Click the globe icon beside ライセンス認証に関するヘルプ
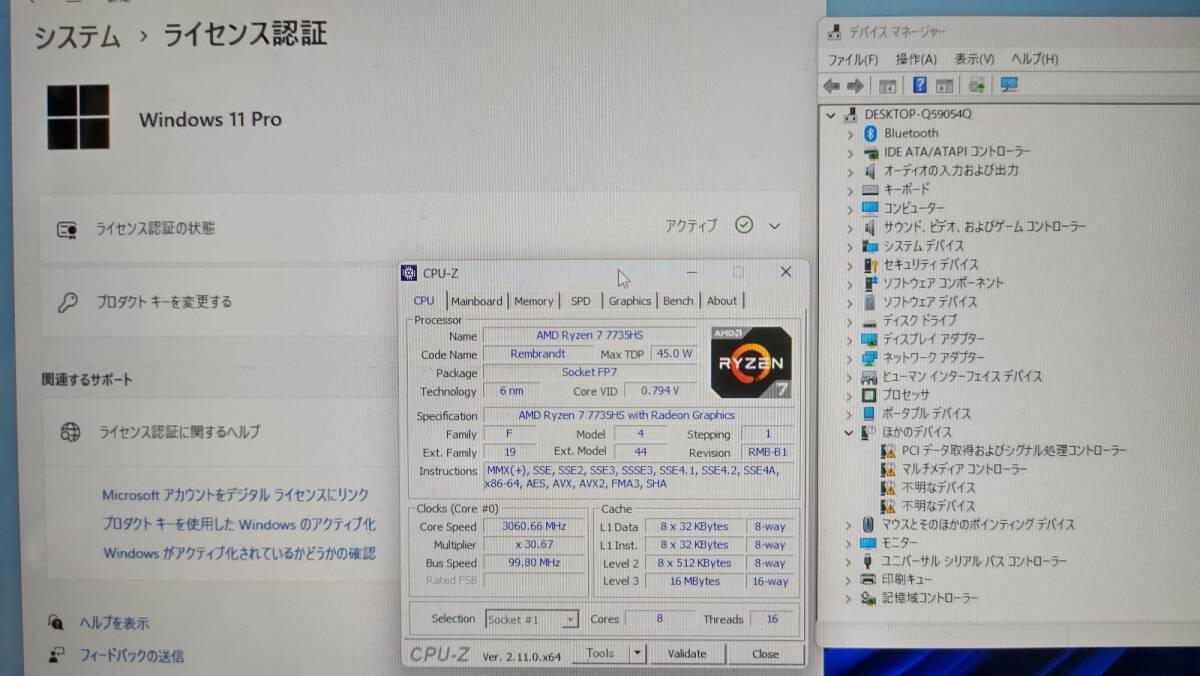Screen dimensions: 1200x676 coord(70,432)
